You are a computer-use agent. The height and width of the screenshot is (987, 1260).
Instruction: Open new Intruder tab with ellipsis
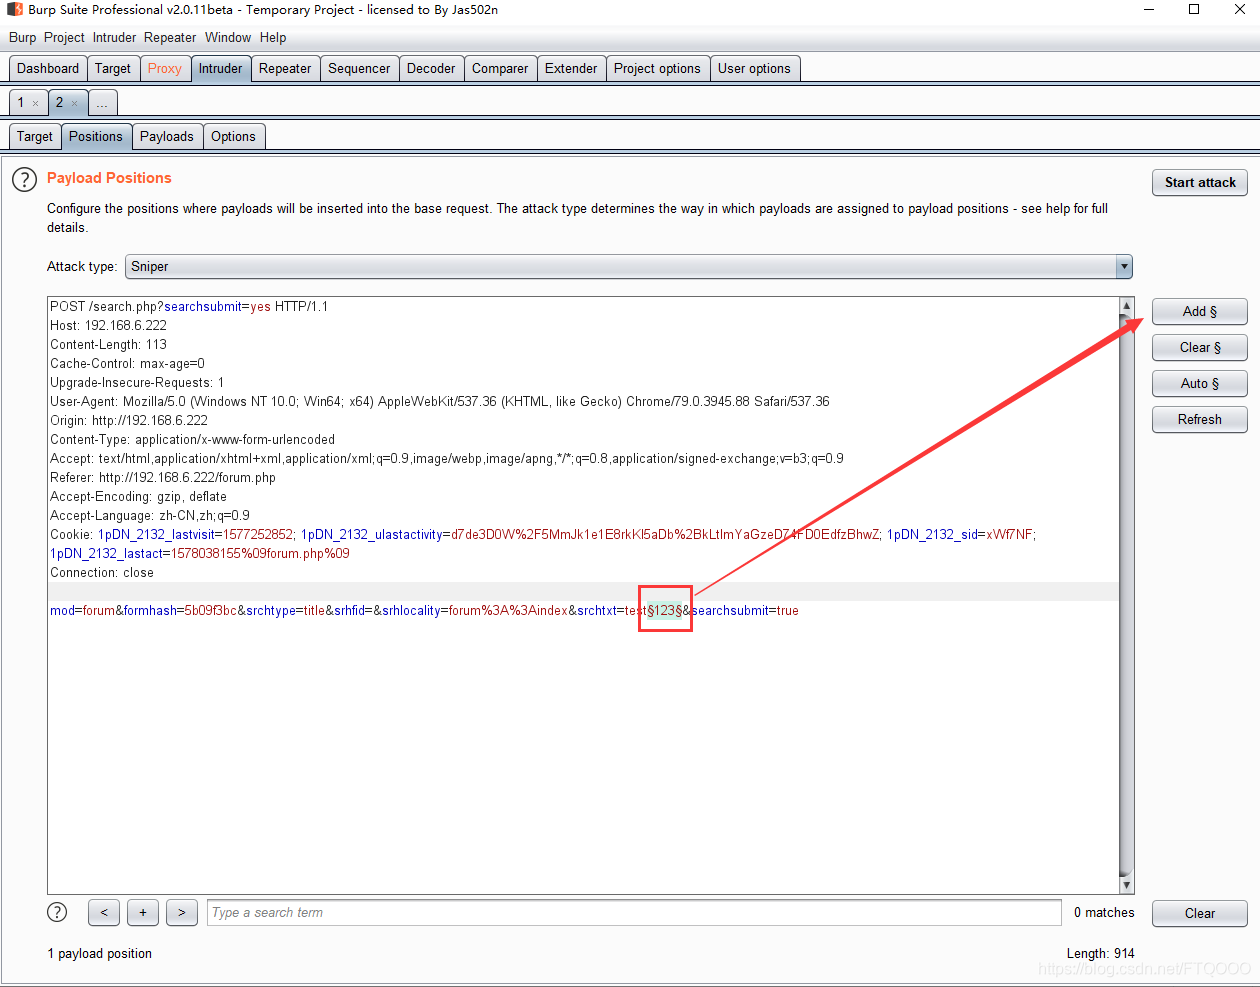(103, 103)
